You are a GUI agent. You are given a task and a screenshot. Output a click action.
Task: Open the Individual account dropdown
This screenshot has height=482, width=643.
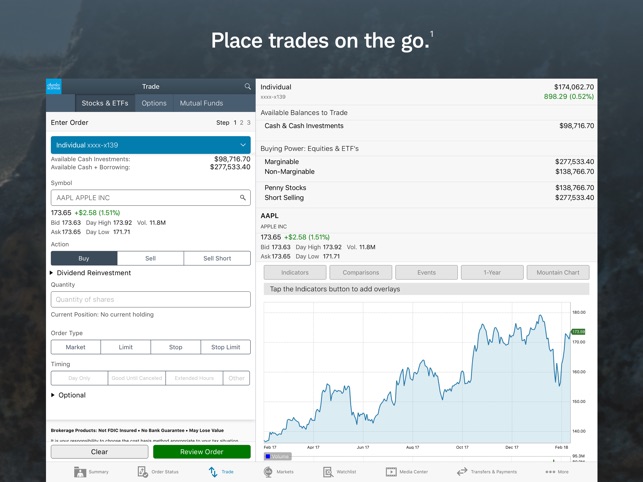(x=150, y=145)
